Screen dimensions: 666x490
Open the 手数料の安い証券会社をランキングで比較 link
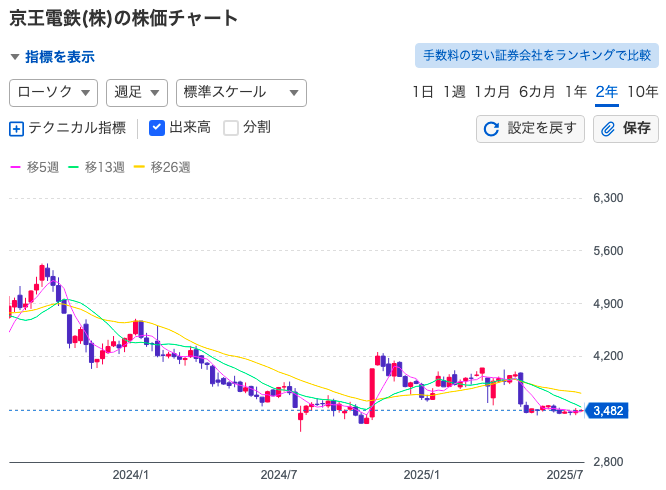tap(537, 55)
